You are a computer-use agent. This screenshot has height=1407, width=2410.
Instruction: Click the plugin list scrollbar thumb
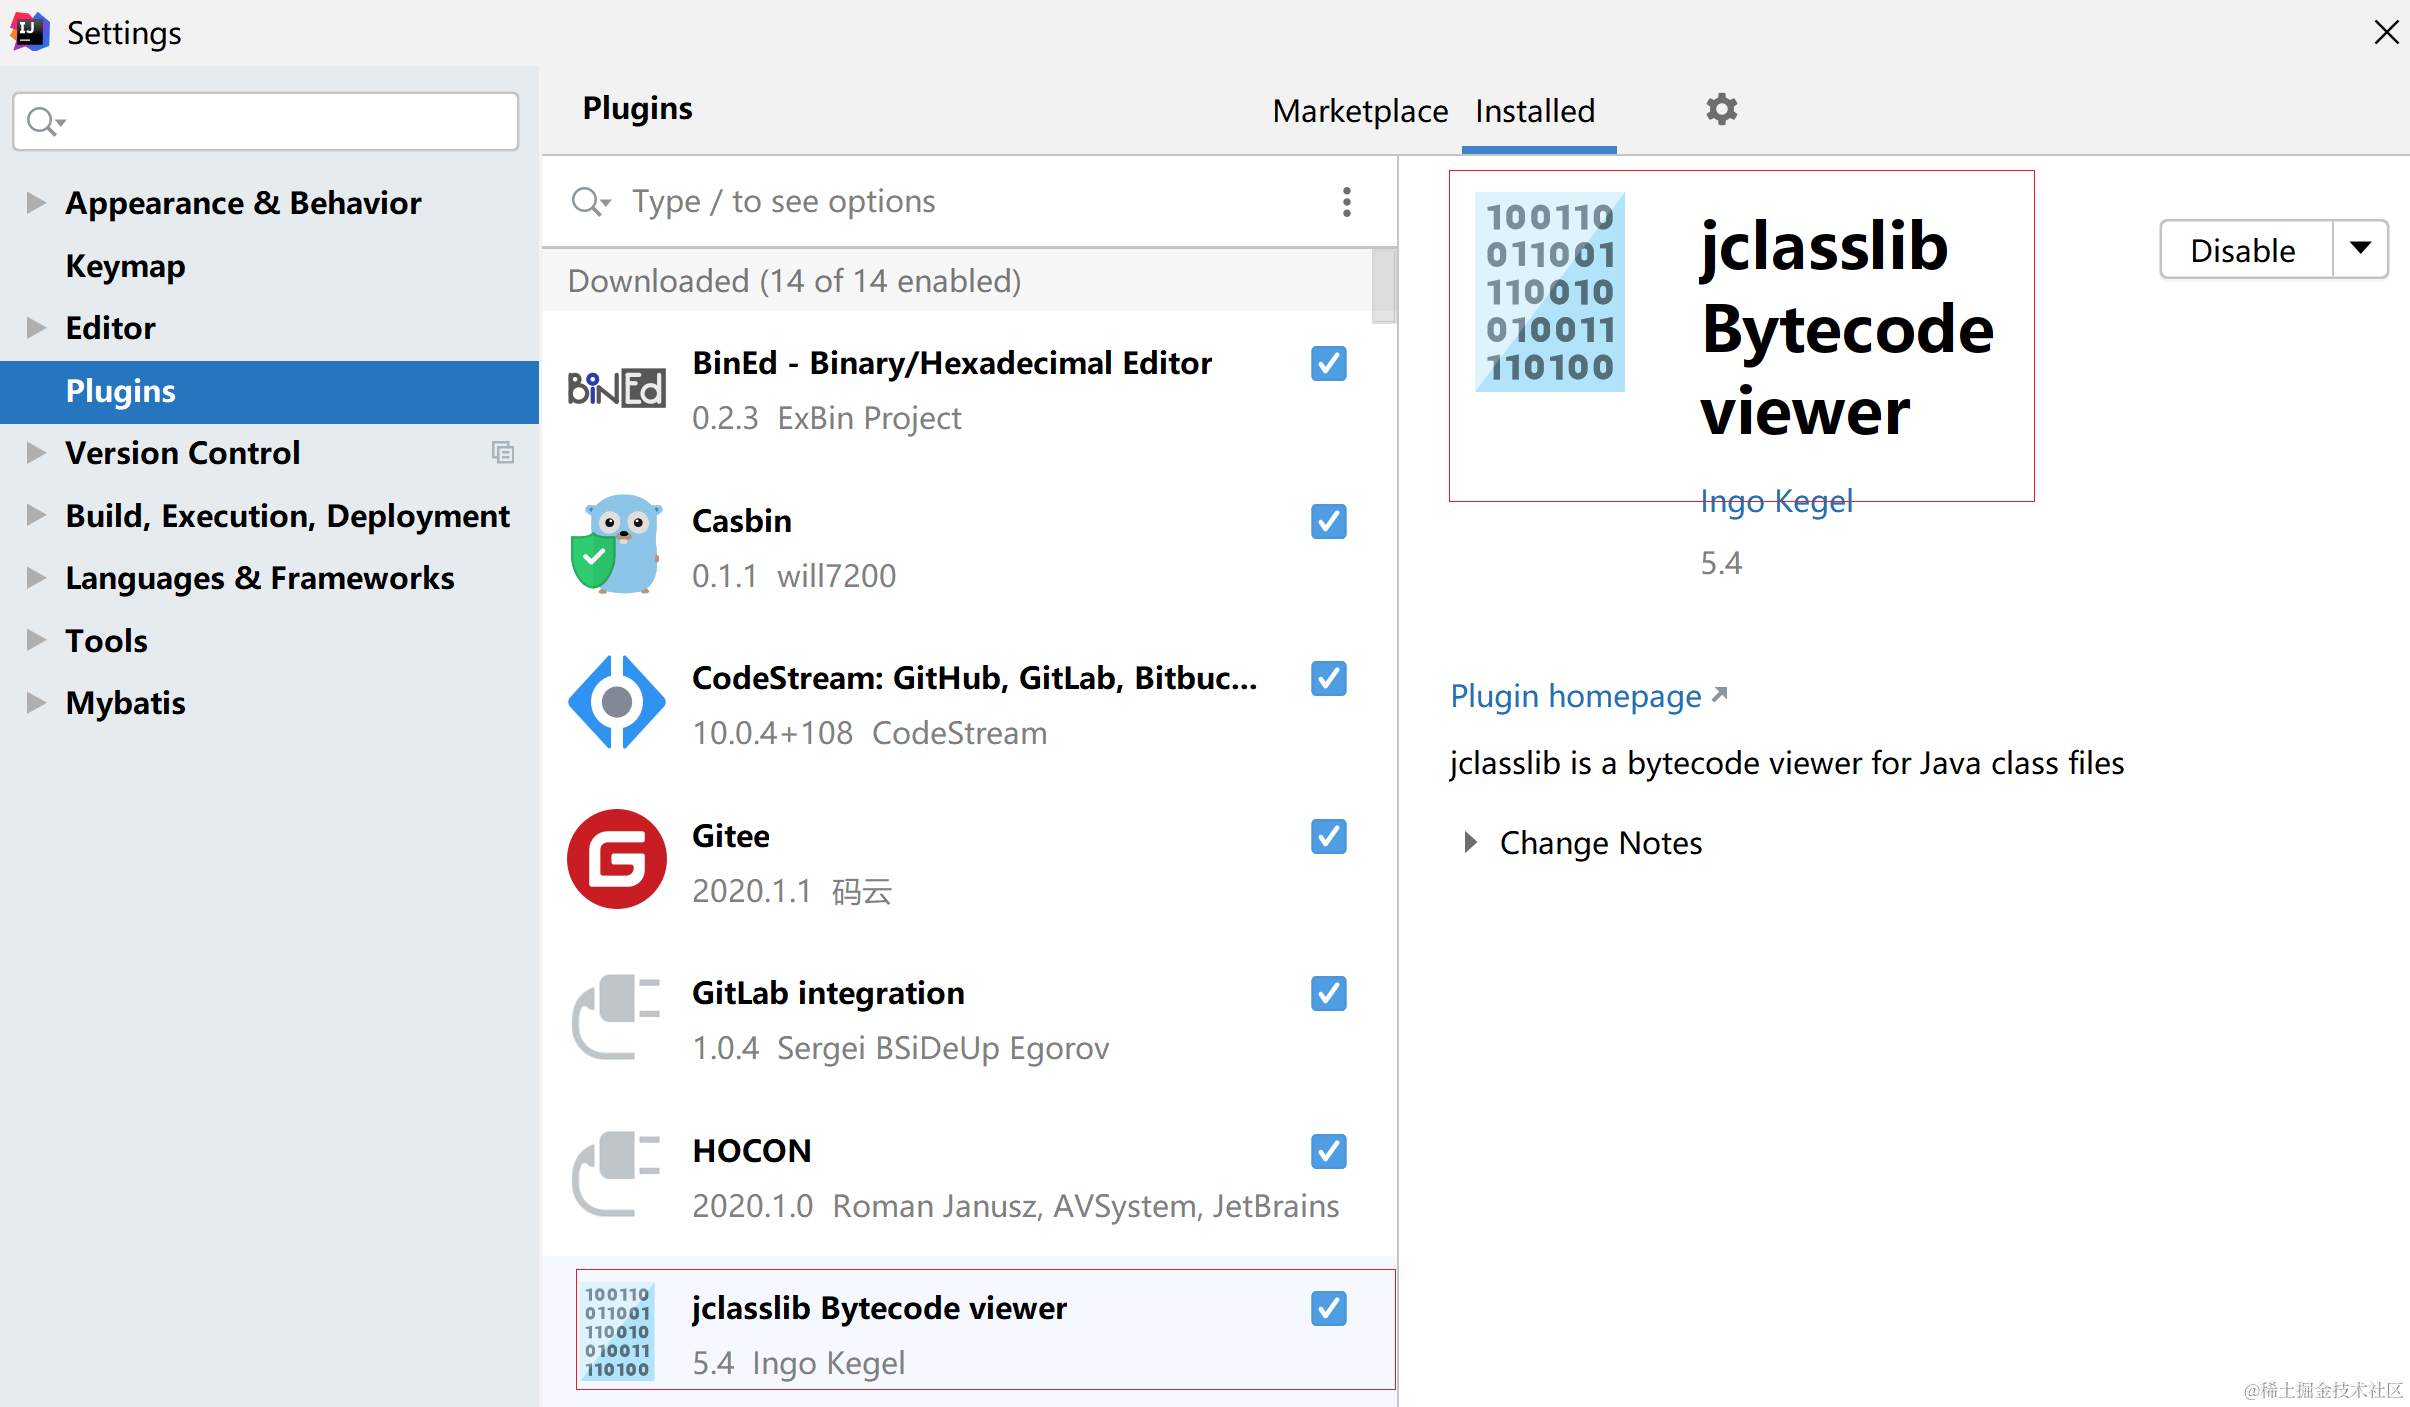click(1384, 284)
